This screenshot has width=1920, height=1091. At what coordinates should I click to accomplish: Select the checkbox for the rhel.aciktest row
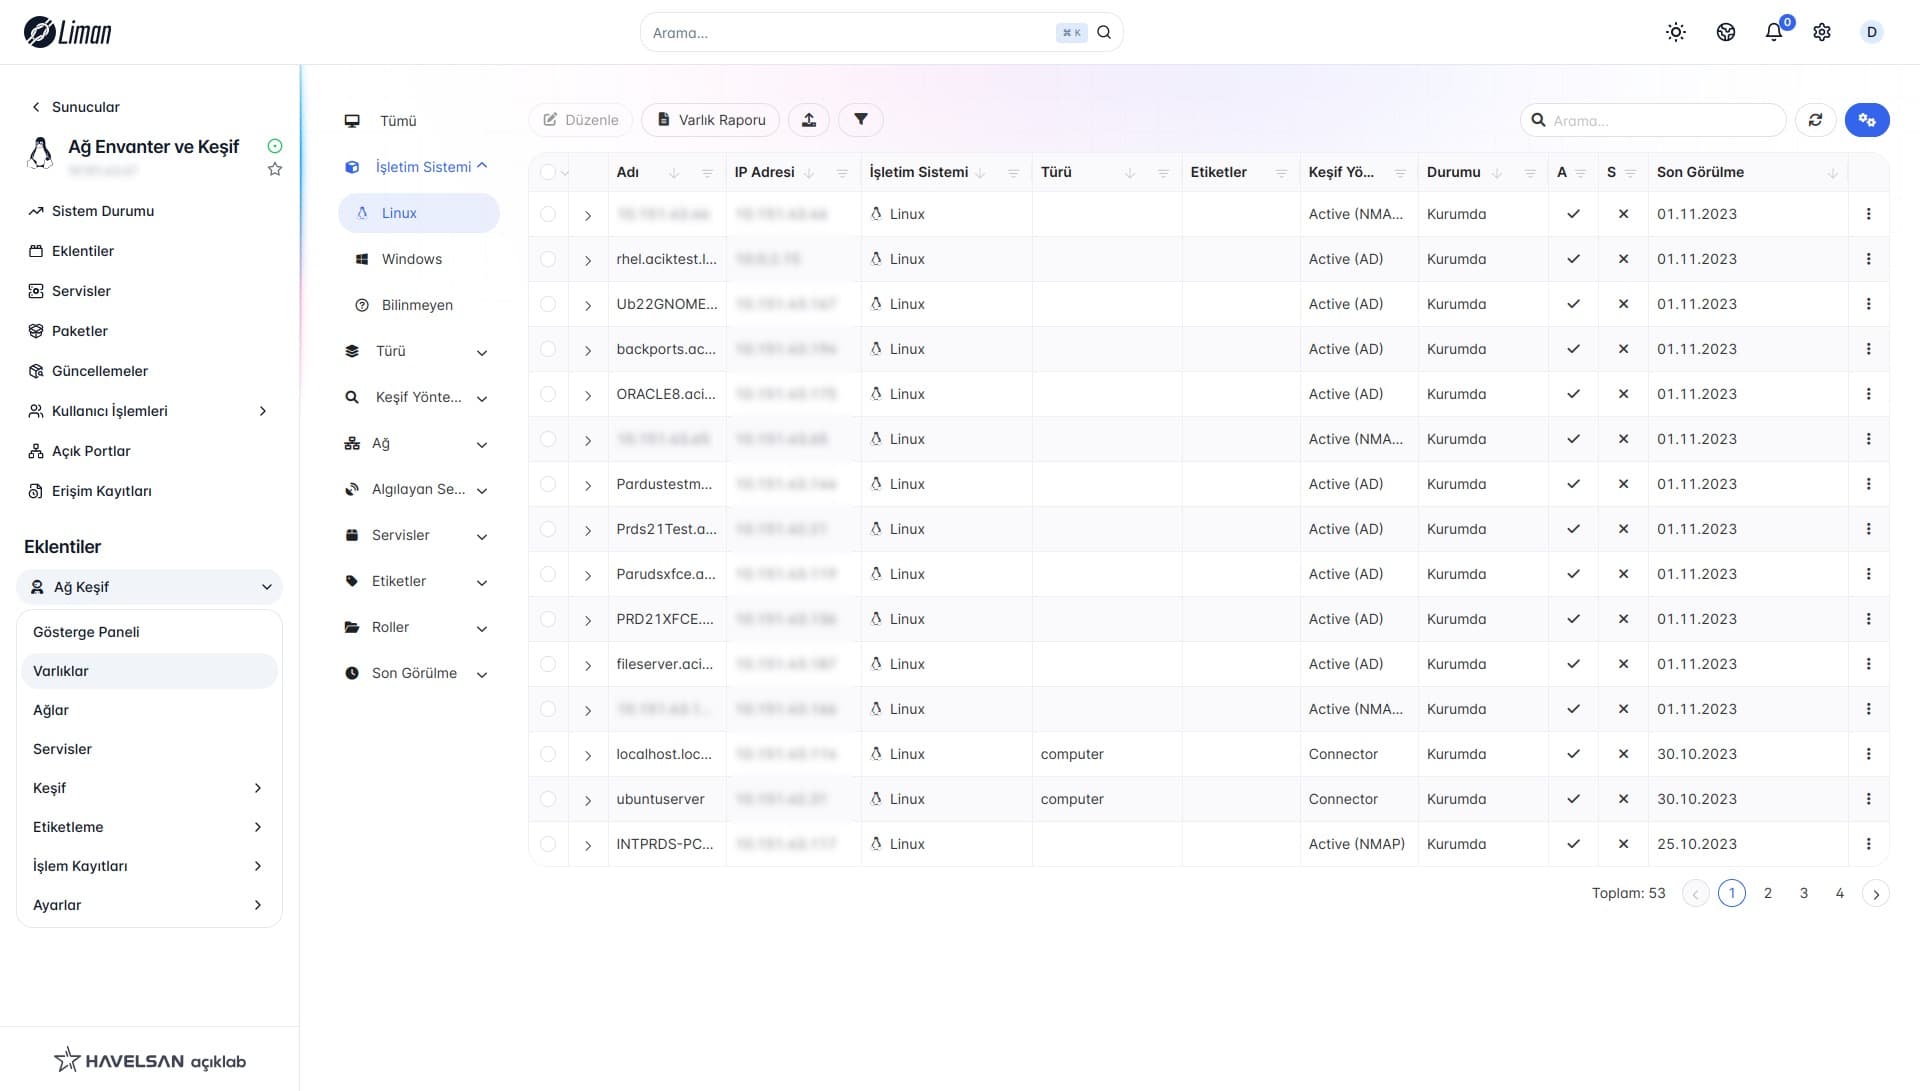click(x=548, y=259)
